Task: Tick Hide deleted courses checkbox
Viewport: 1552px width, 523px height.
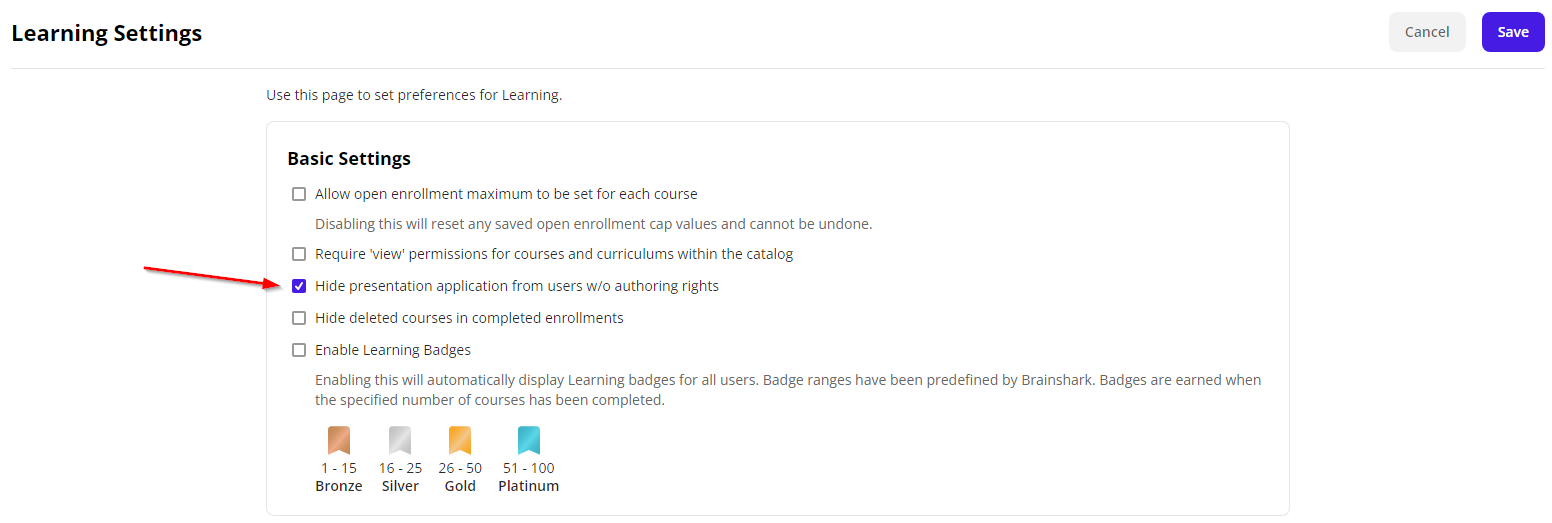Action: [299, 318]
